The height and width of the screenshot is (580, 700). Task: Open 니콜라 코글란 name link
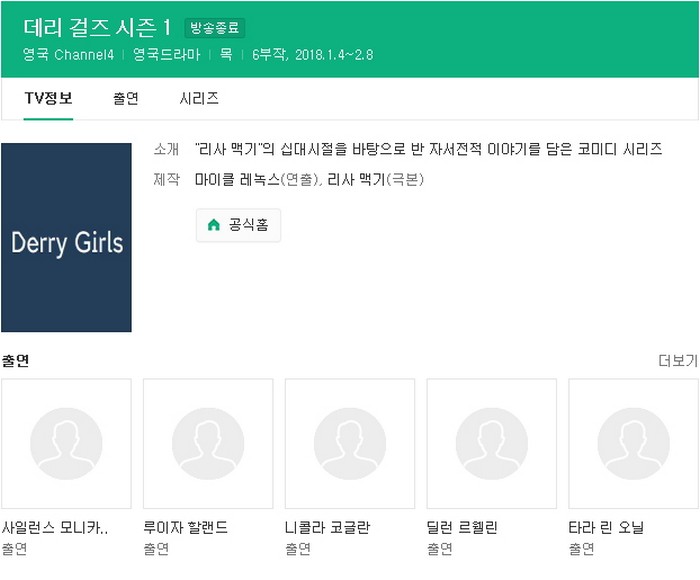click(x=327, y=527)
